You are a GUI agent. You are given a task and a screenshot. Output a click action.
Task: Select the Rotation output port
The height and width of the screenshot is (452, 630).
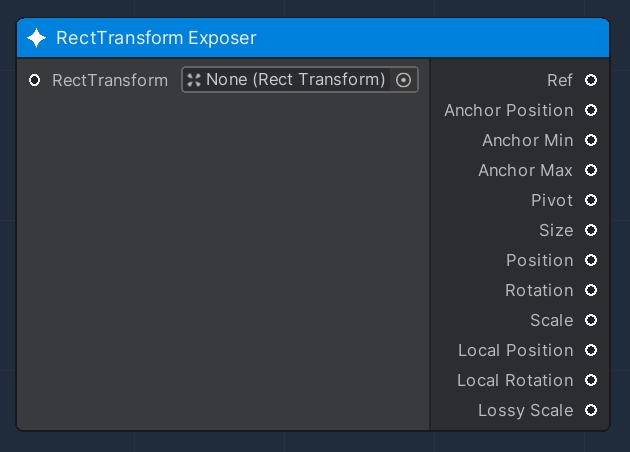click(591, 290)
